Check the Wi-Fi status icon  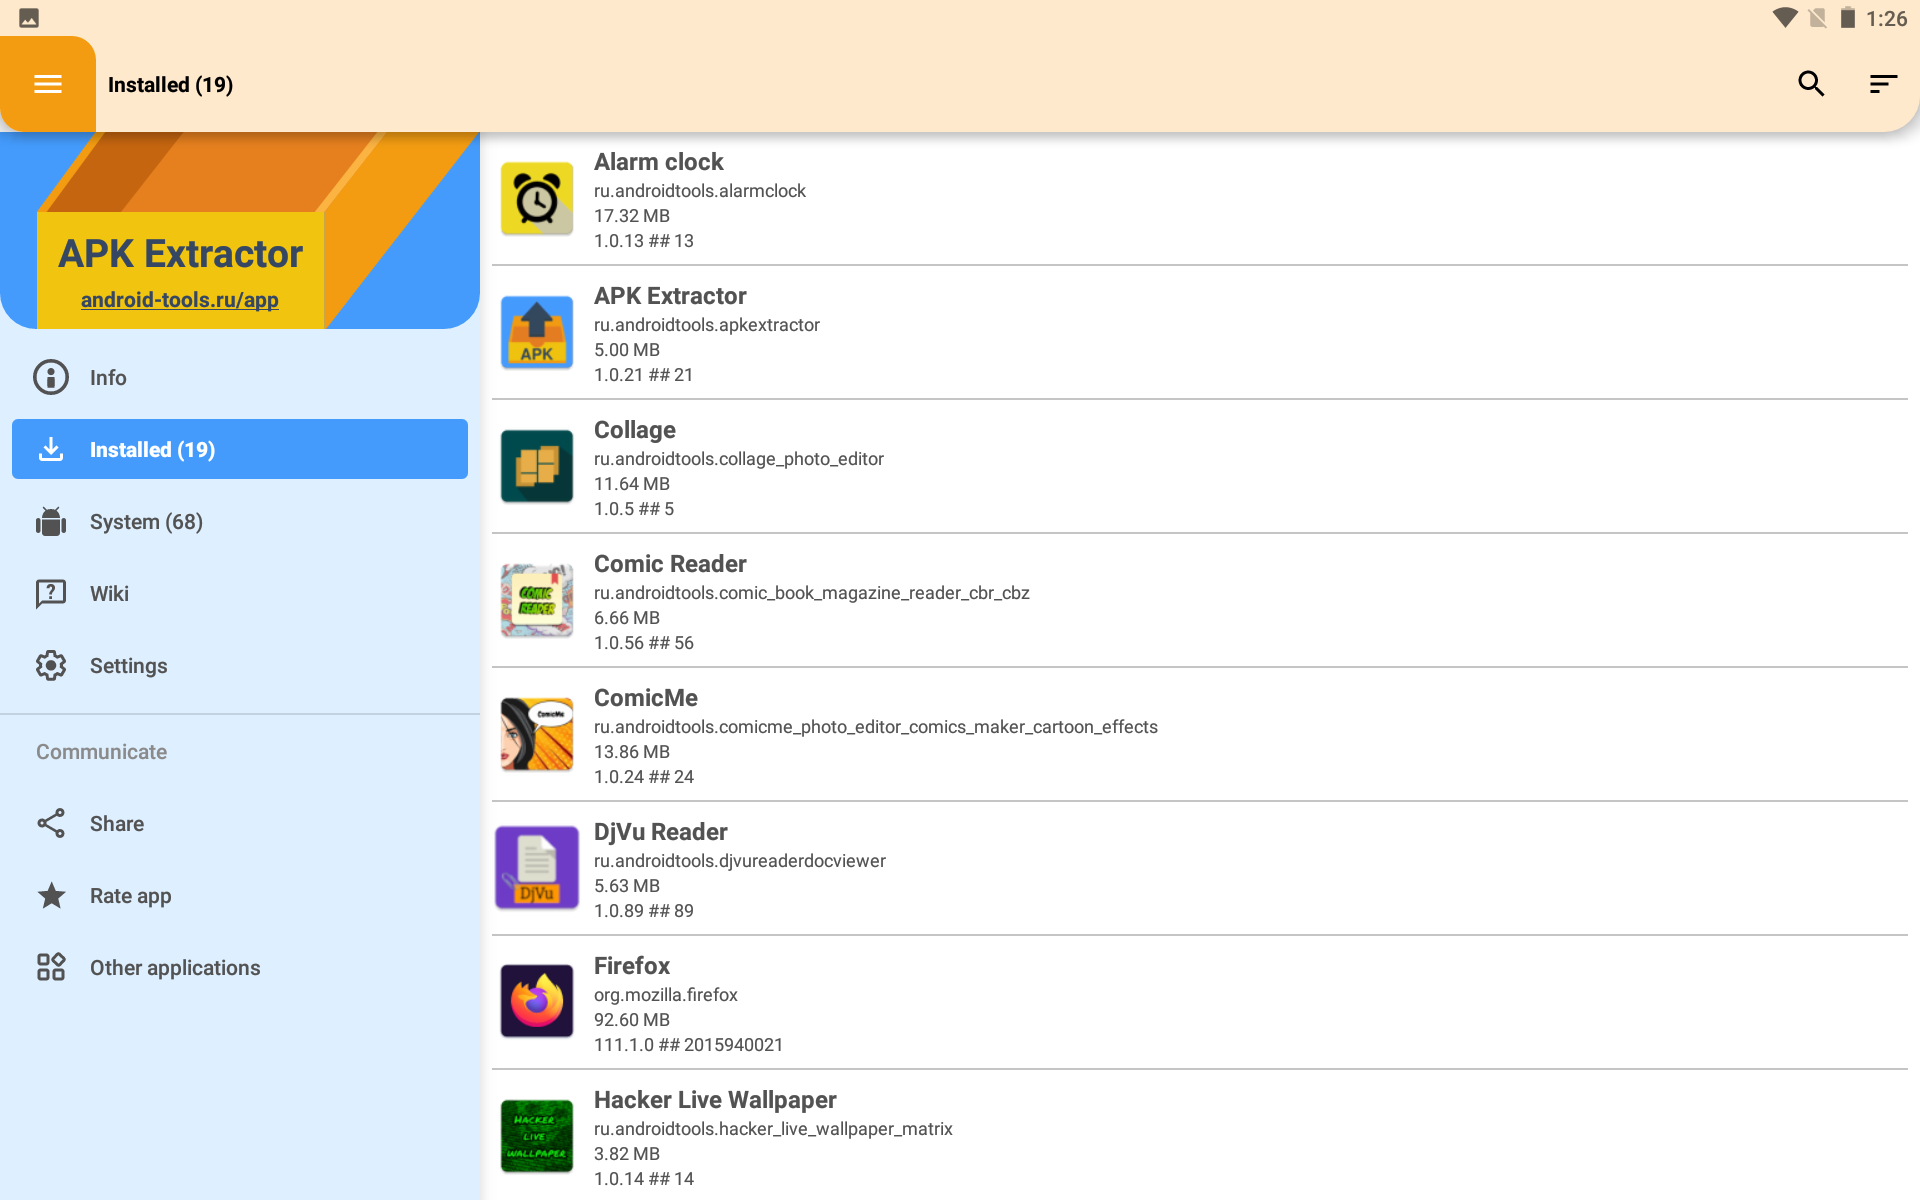(1785, 18)
